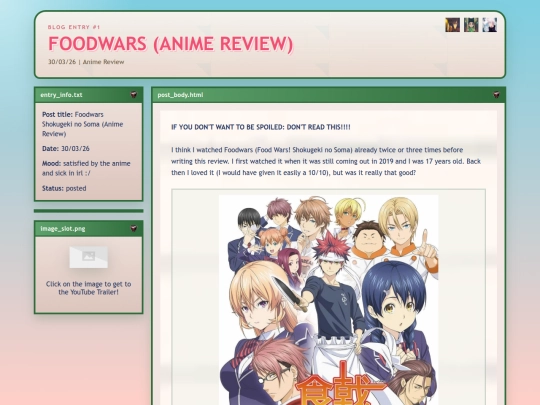The width and height of the screenshot is (540, 405).
Task: Click the entry_info.txt panel title
Action: 61,95
